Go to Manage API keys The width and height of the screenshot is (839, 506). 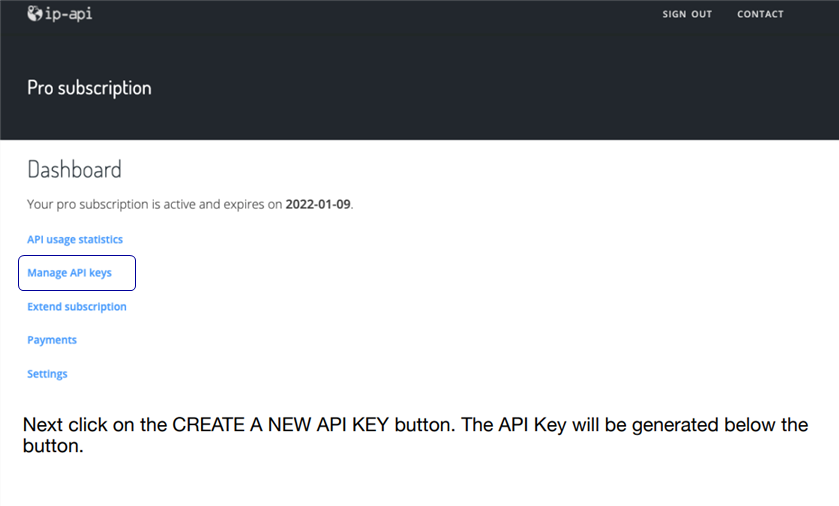click(69, 273)
